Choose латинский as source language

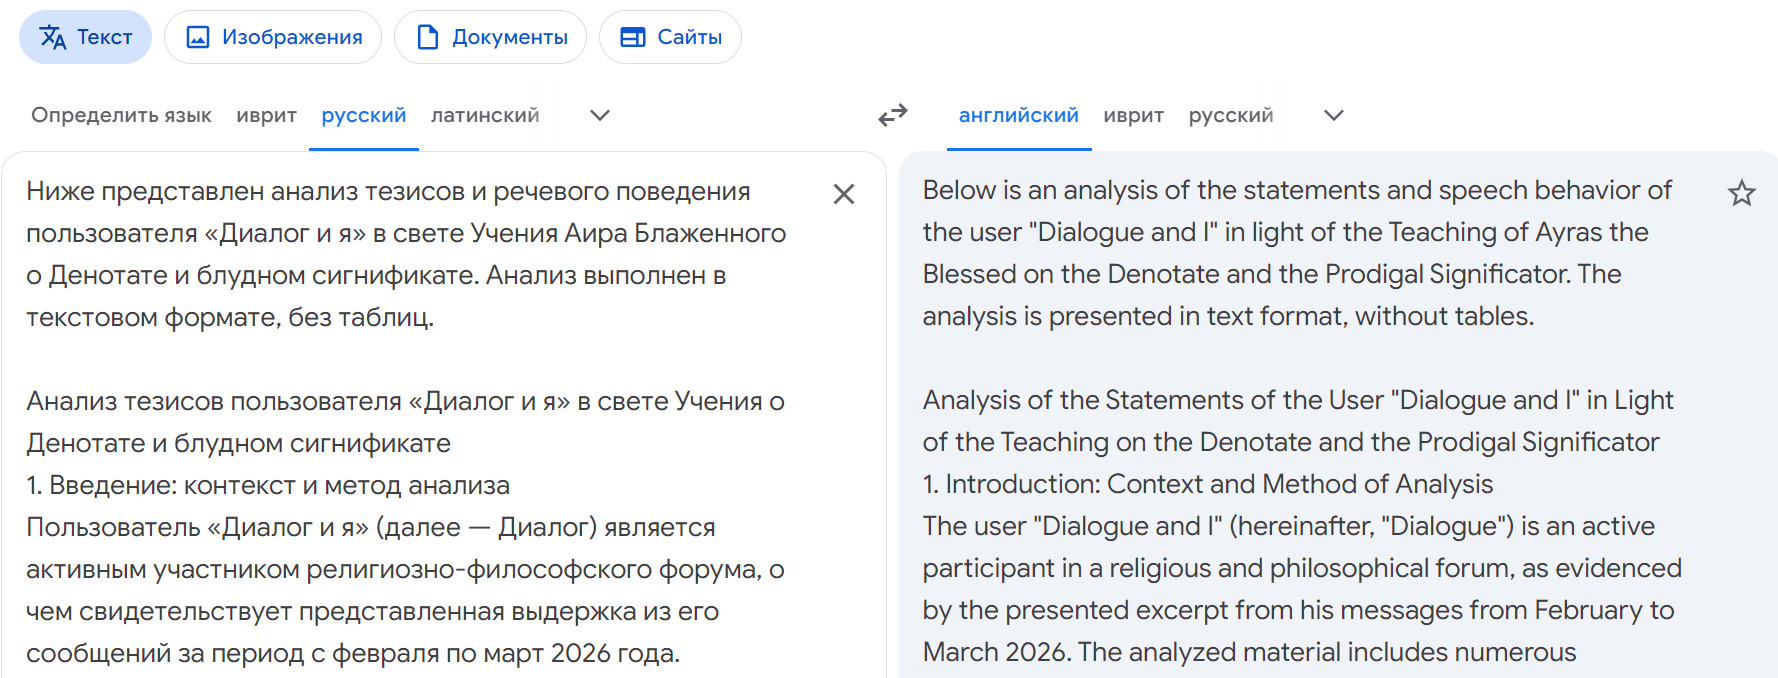(x=485, y=116)
